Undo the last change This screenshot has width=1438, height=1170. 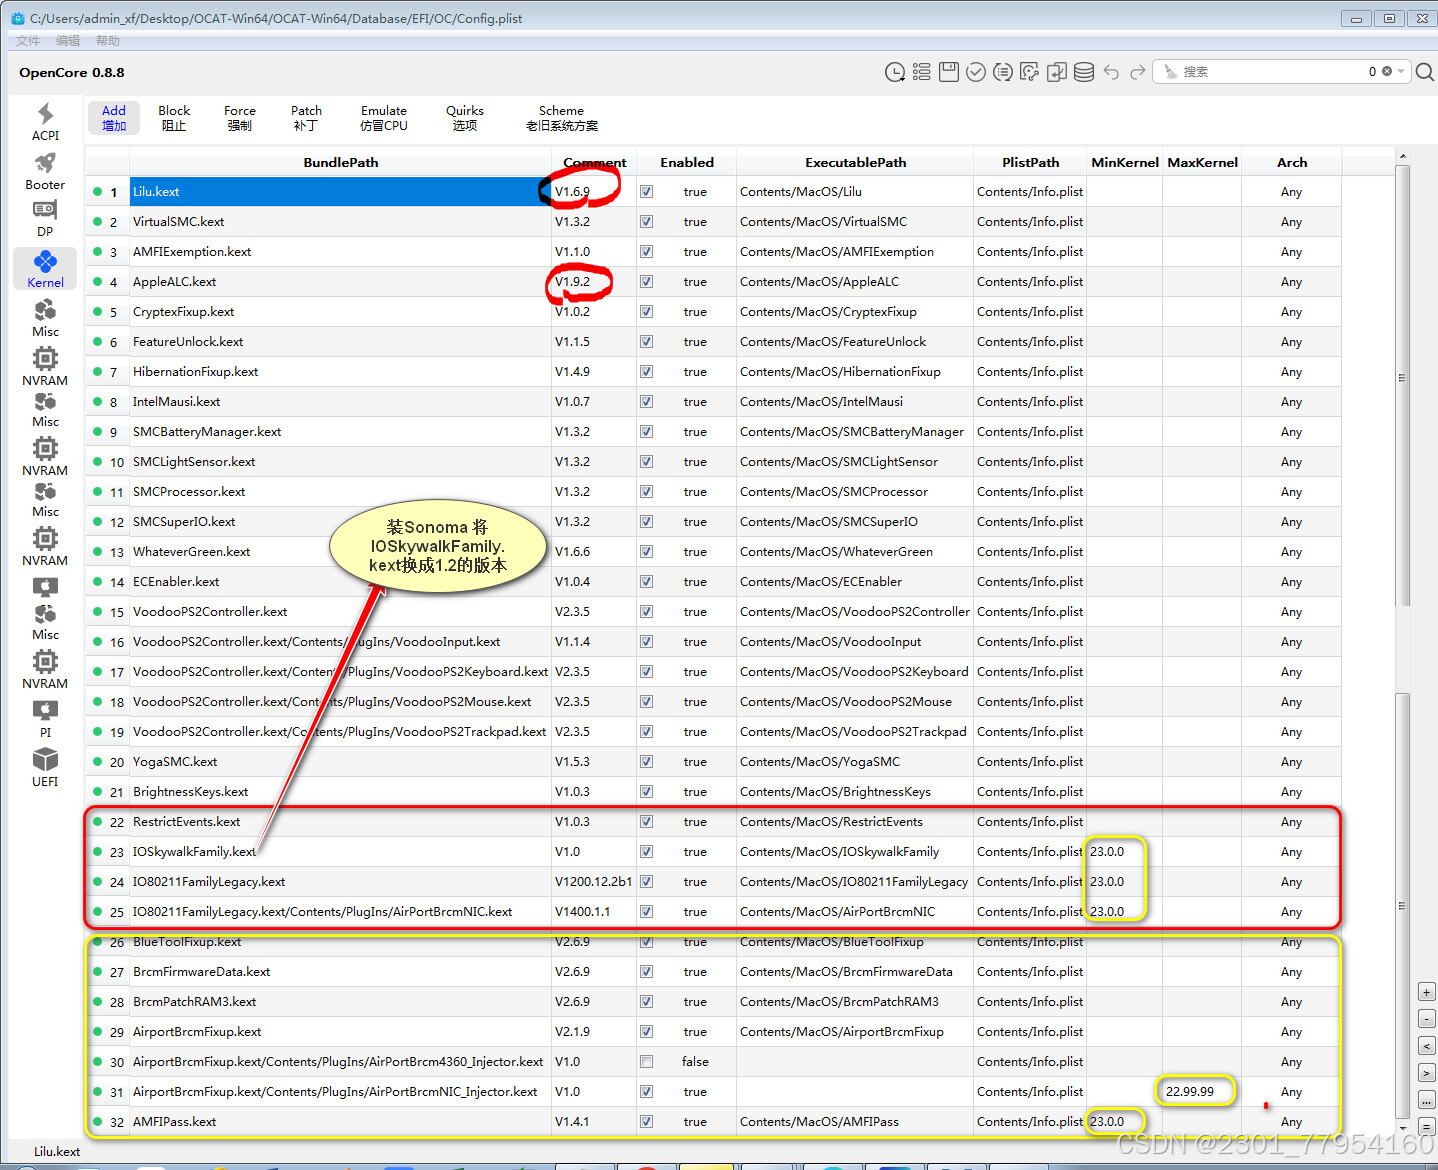(1111, 72)
